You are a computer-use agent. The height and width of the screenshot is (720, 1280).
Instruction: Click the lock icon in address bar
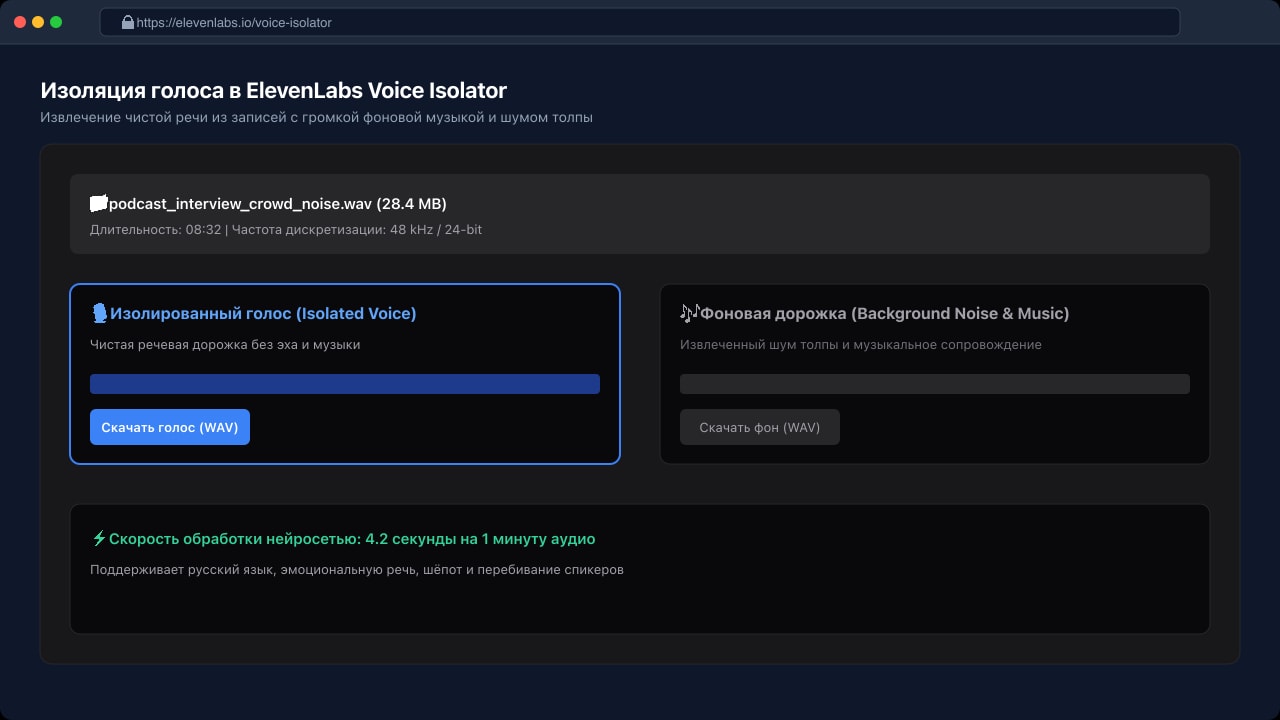click(x=128, y=22)
